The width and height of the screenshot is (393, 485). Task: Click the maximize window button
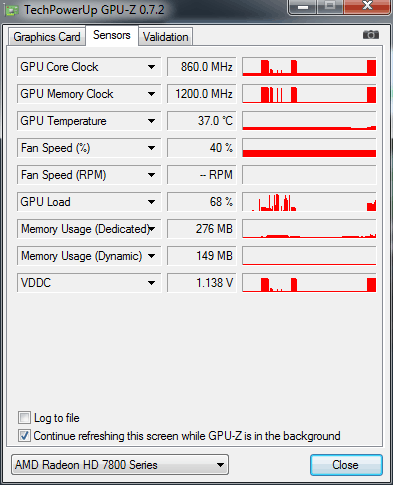click(x=330, y=7)
